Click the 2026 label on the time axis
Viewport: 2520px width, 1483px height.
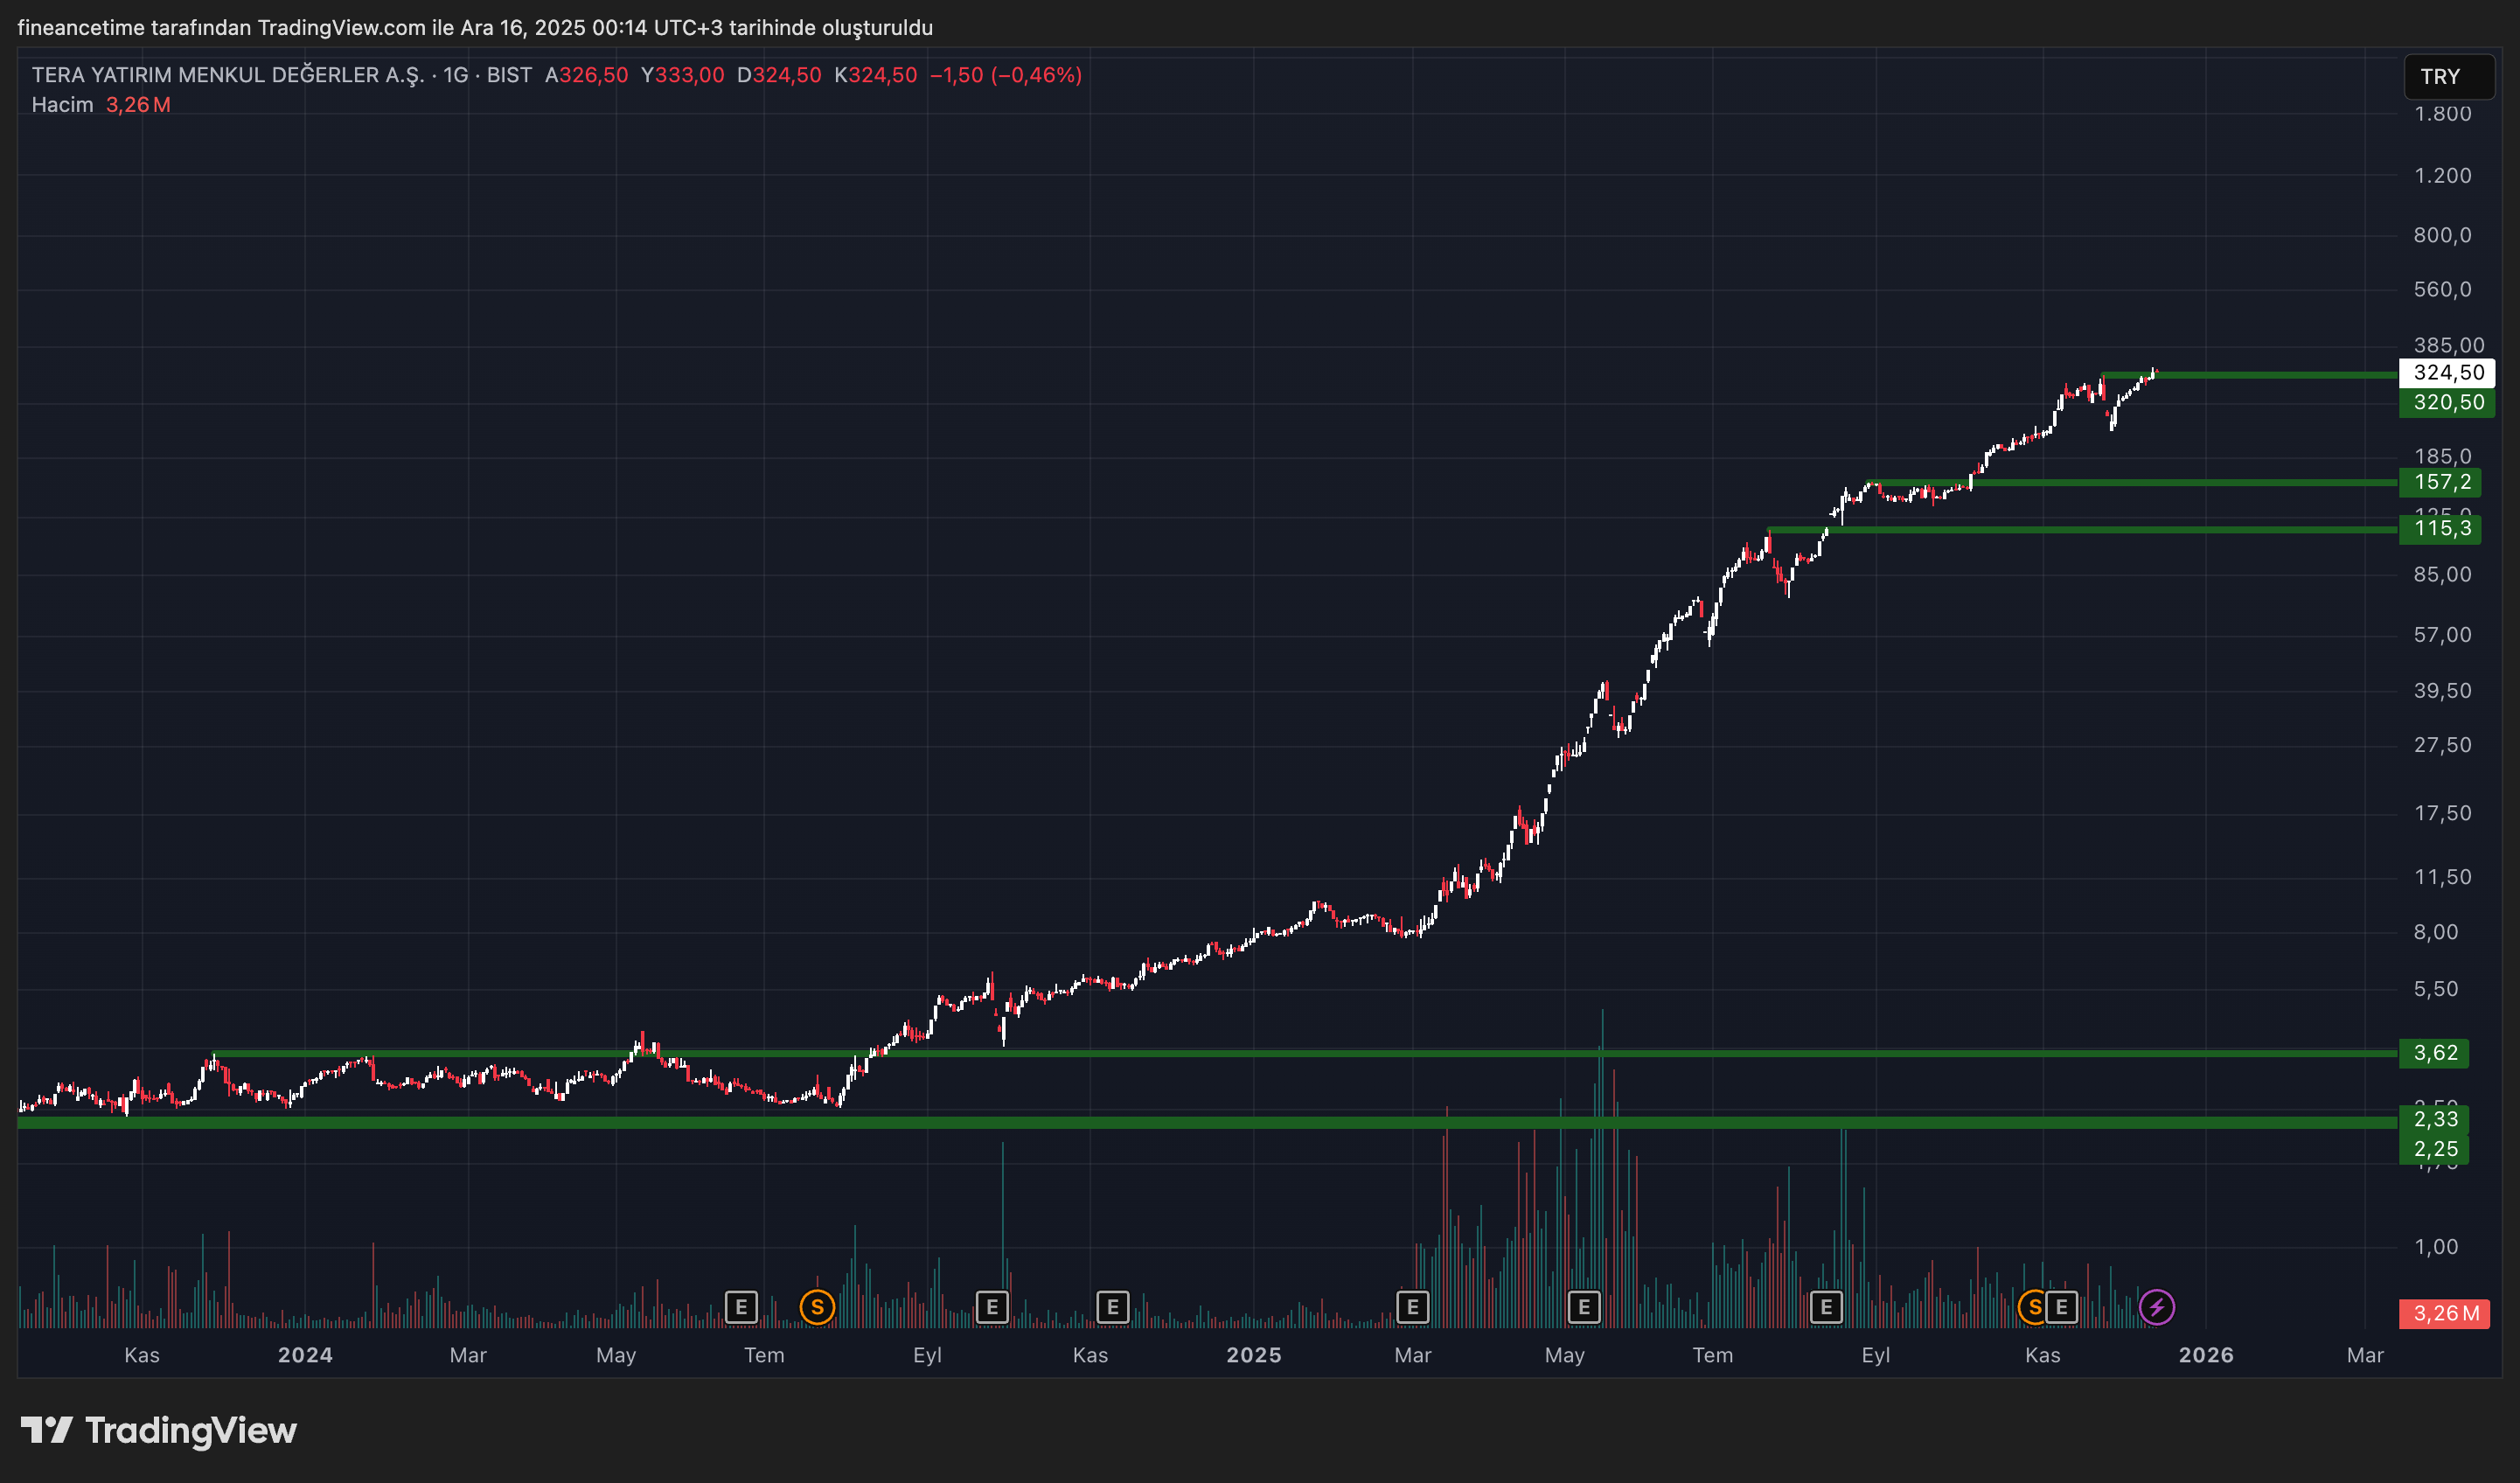(2205, 1355)
